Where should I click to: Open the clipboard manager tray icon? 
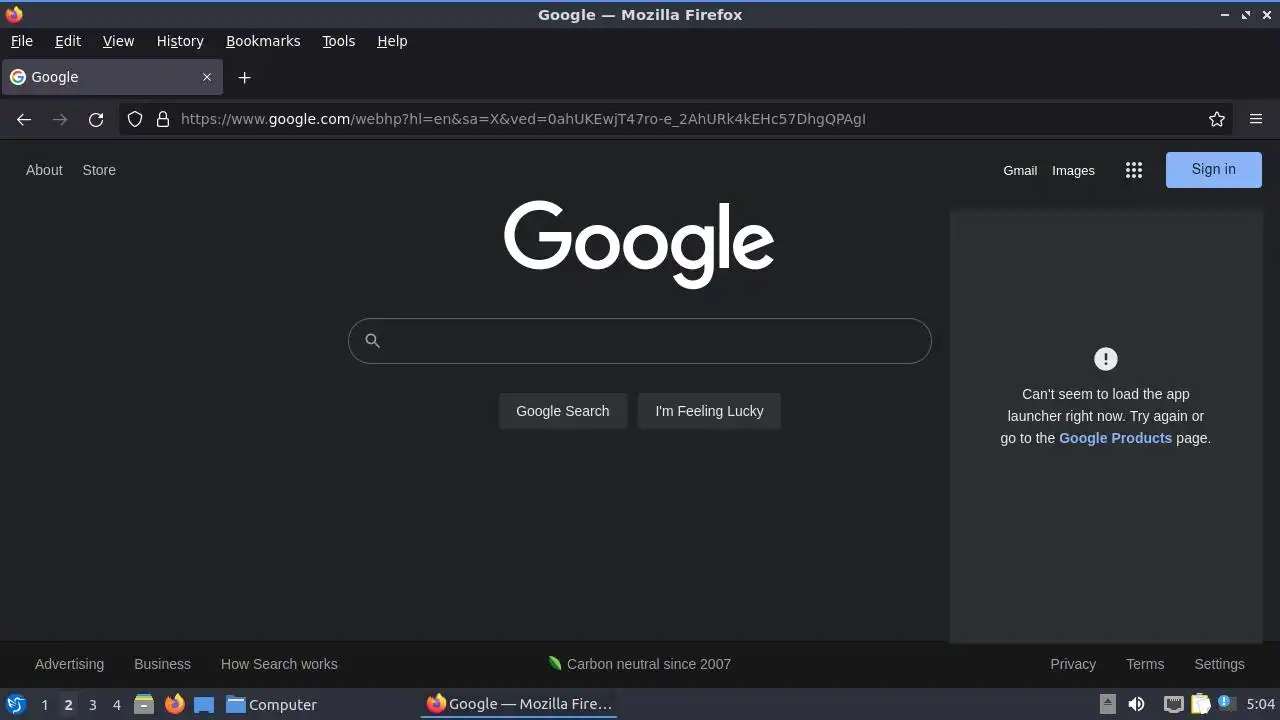[1200, 704]
